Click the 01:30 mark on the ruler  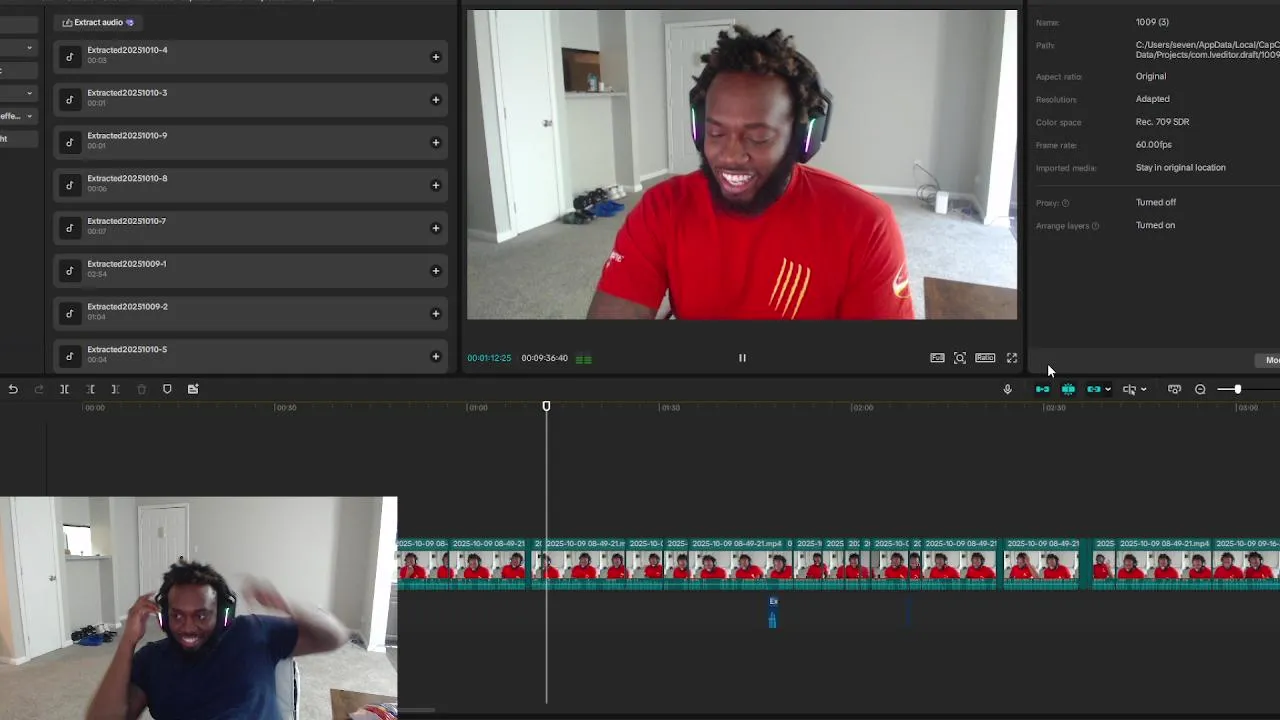click(670, 408)
